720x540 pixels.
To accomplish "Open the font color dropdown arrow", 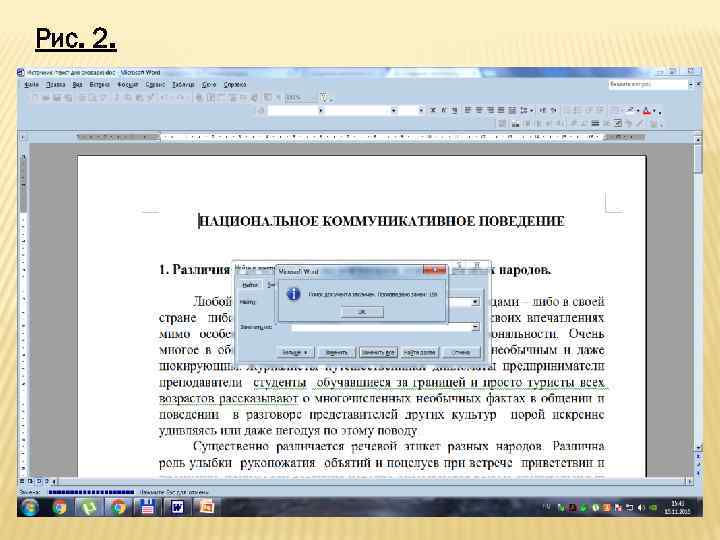I will tap(654, 111).
